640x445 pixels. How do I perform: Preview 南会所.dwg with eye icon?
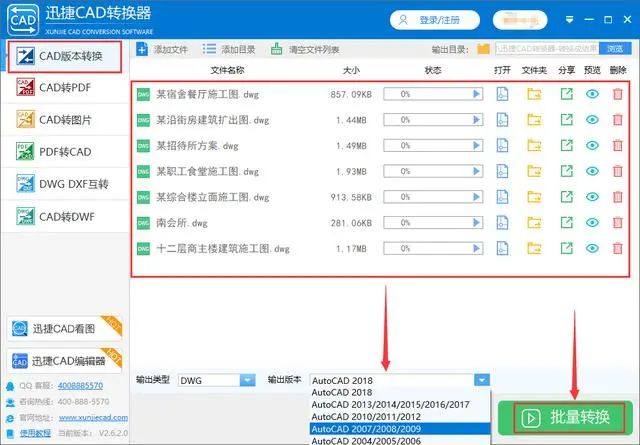(x=592, y=222)
